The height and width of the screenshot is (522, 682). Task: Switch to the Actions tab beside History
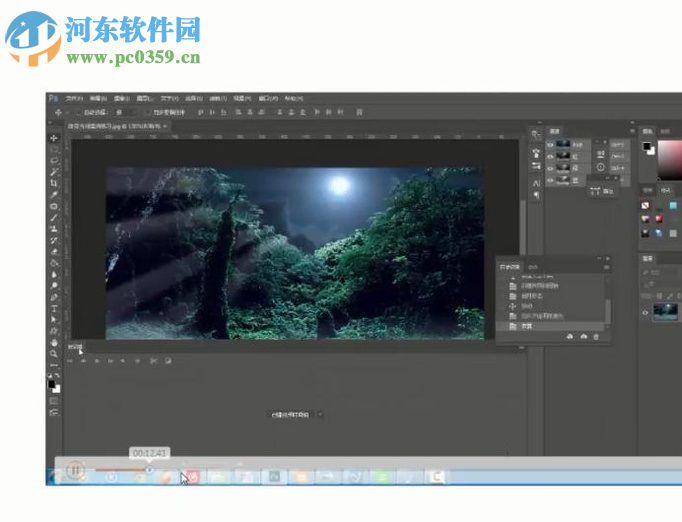point(533,267)
